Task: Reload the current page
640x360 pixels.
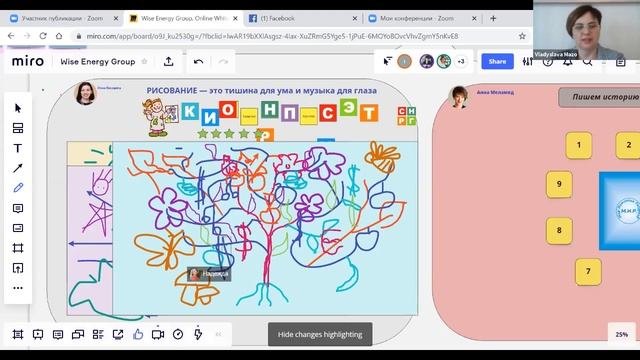Action: 43,36
